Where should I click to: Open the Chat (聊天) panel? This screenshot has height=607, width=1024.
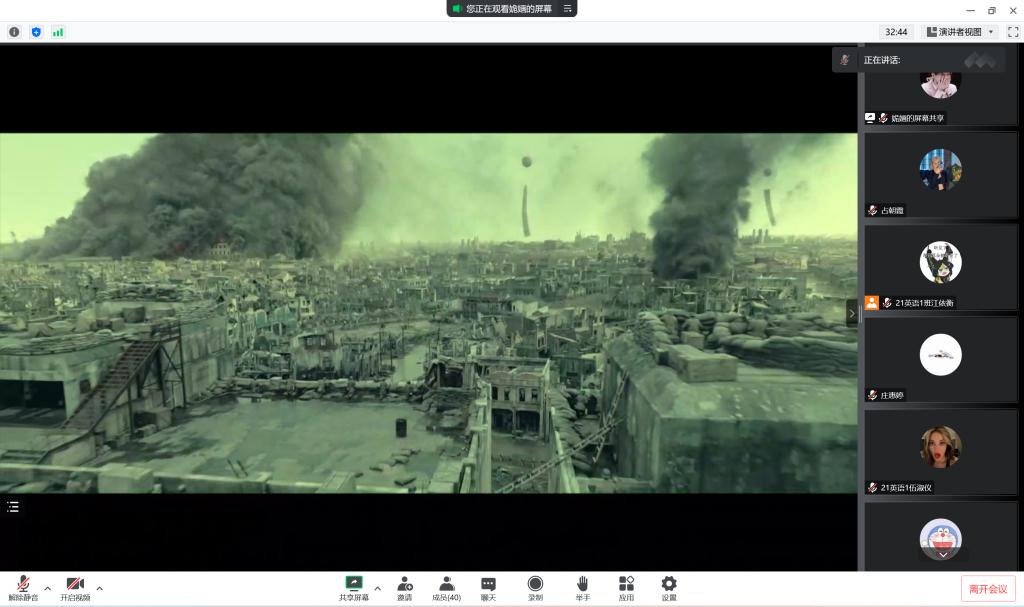[488, 586]
